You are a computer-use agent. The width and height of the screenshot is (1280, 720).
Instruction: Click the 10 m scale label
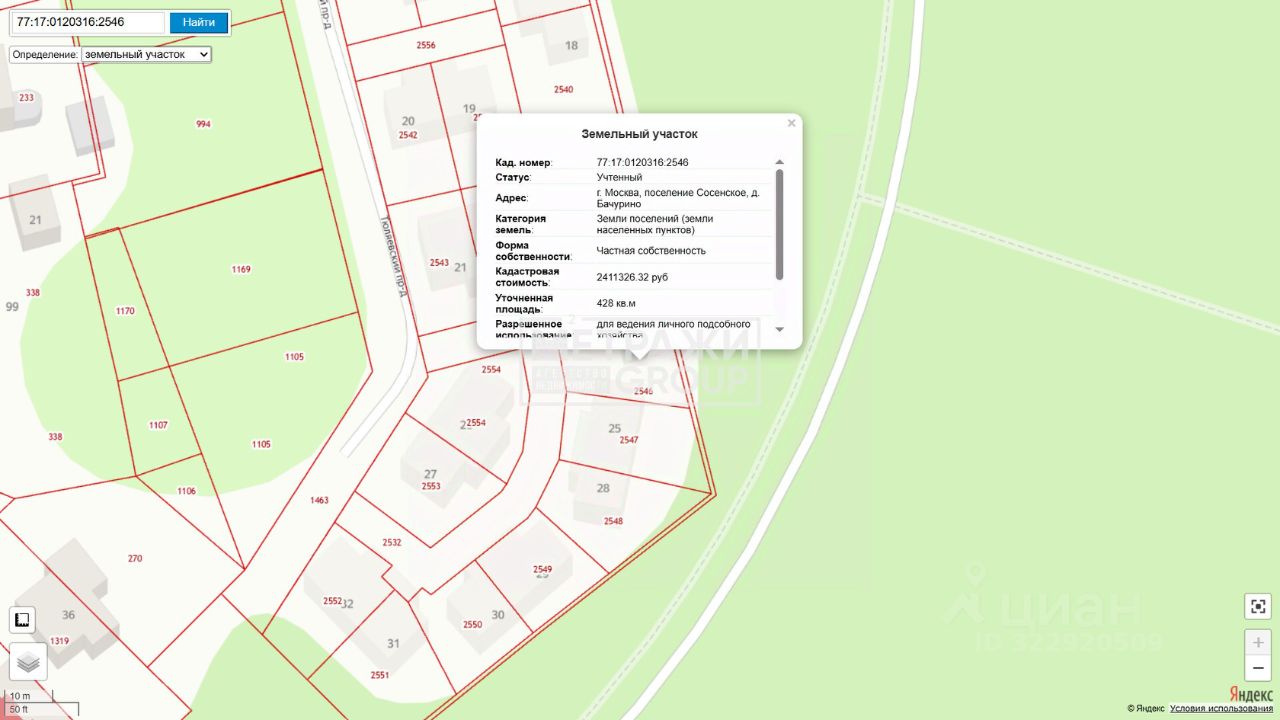tap(21, 696)
